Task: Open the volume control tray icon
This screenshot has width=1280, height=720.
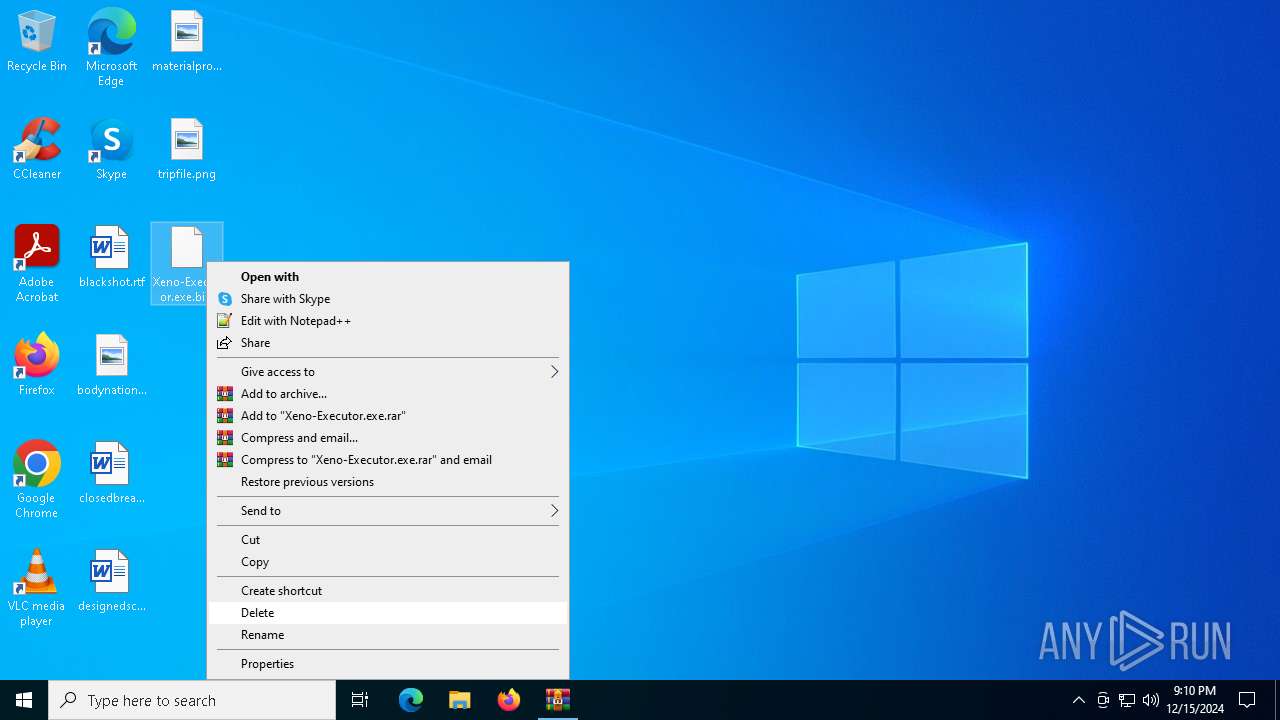Action: pos(1151,700)
